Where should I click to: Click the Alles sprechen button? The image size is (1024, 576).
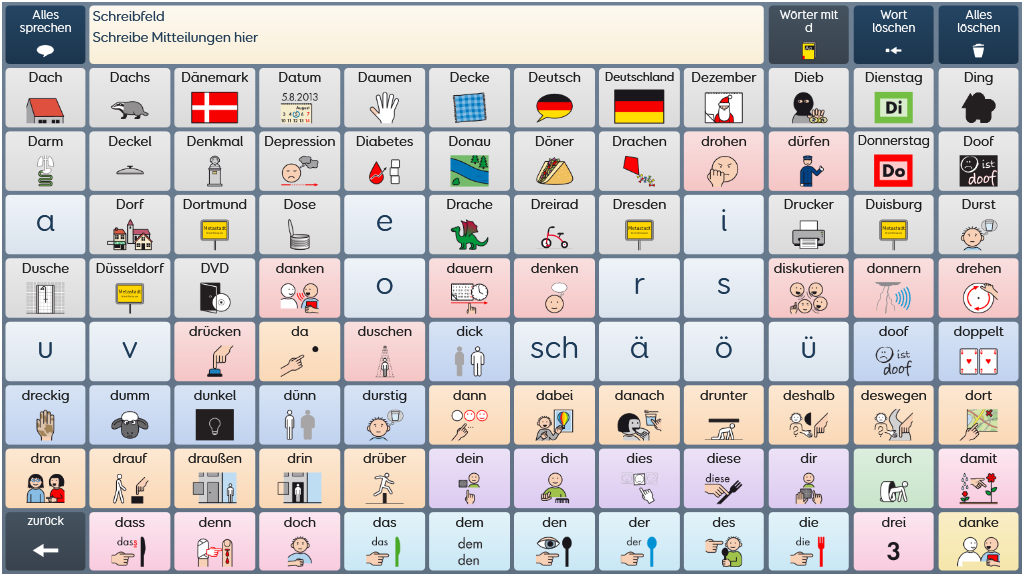[45, 35]
